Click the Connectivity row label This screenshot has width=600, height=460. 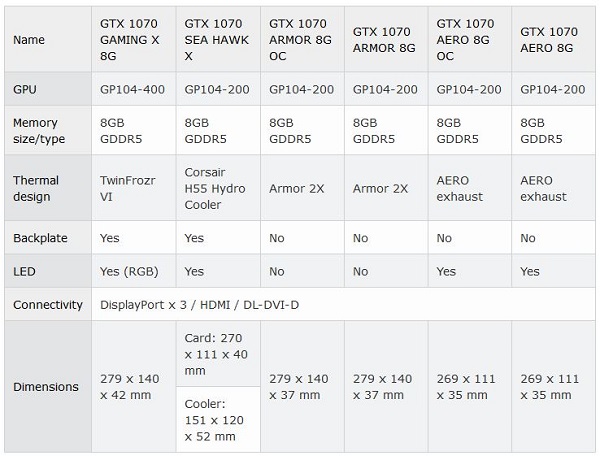(48, 304)
